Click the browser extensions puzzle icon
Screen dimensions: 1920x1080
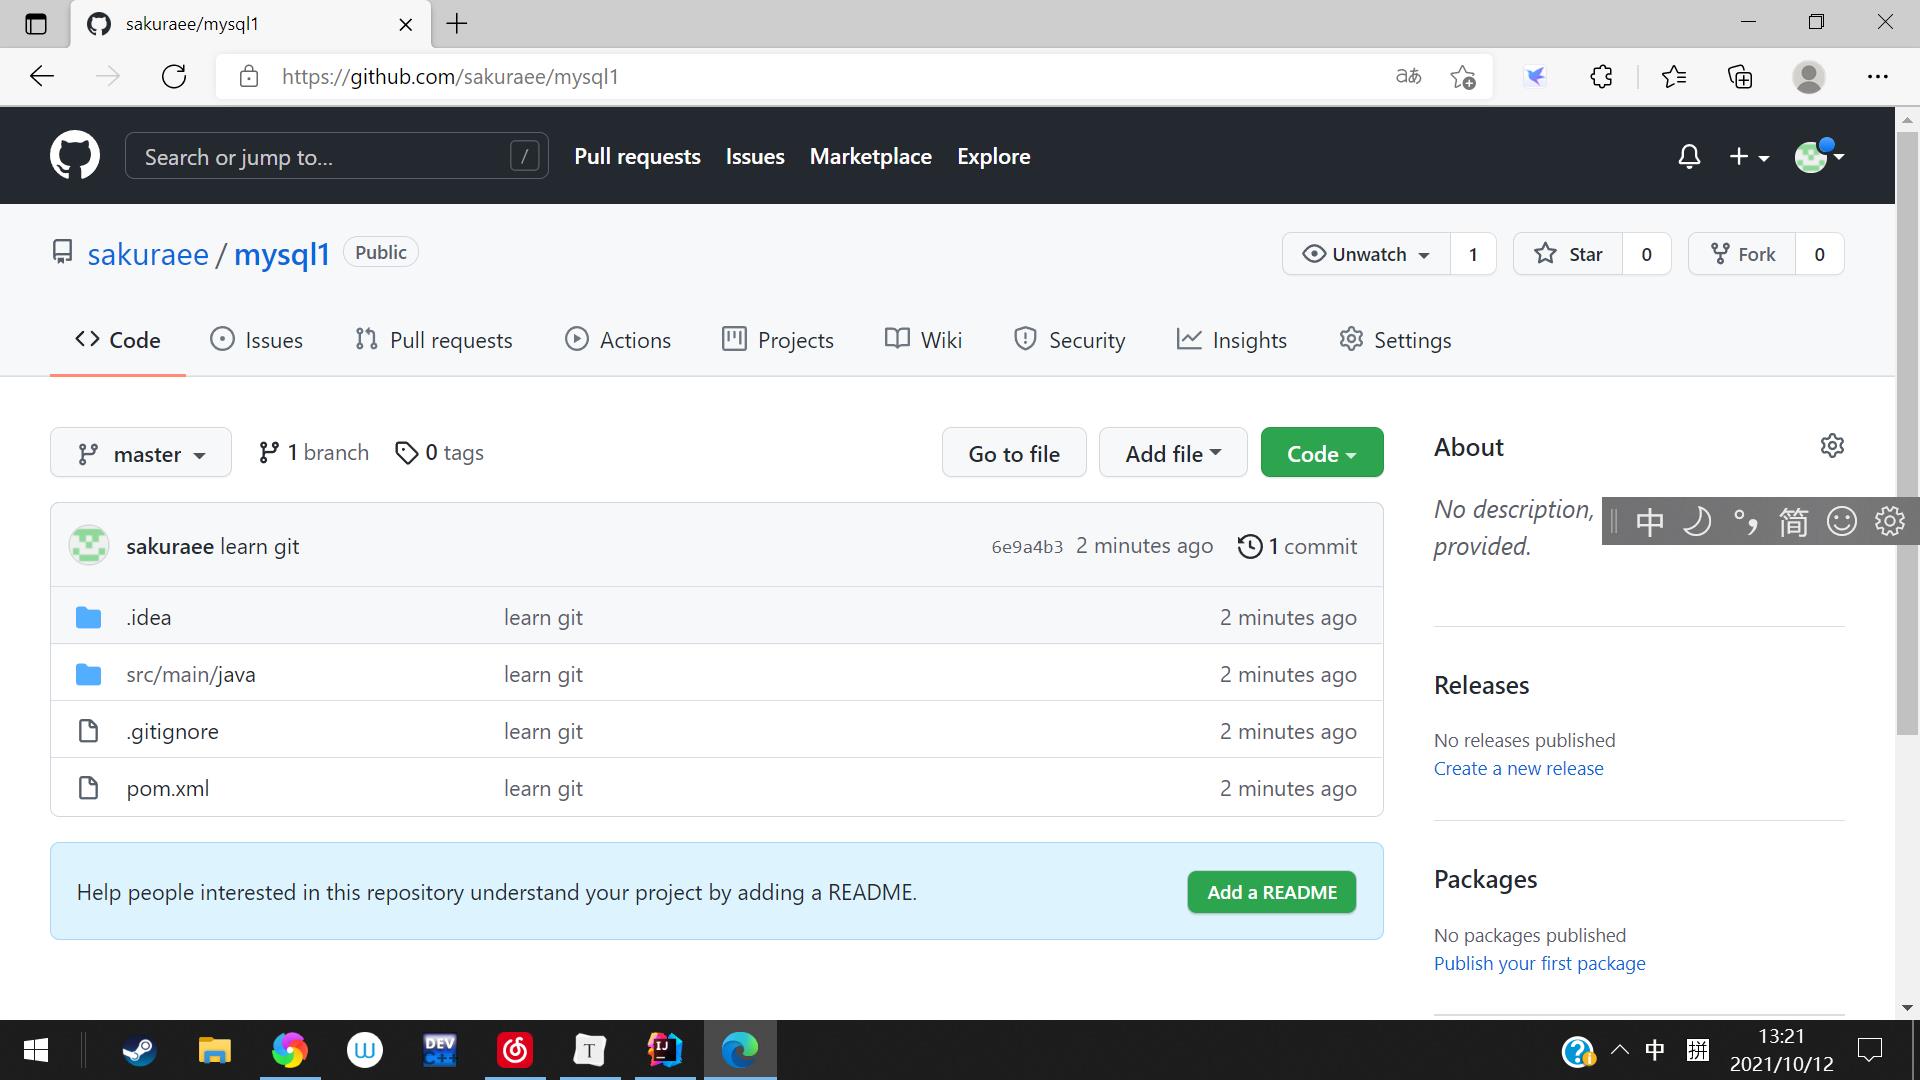pyautogui.click(x=1601, y=77)
